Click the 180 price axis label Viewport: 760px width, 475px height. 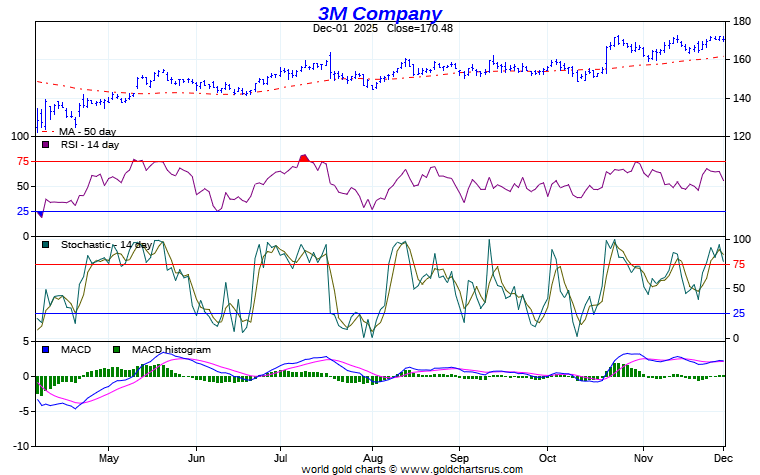[x=742, y=21]
